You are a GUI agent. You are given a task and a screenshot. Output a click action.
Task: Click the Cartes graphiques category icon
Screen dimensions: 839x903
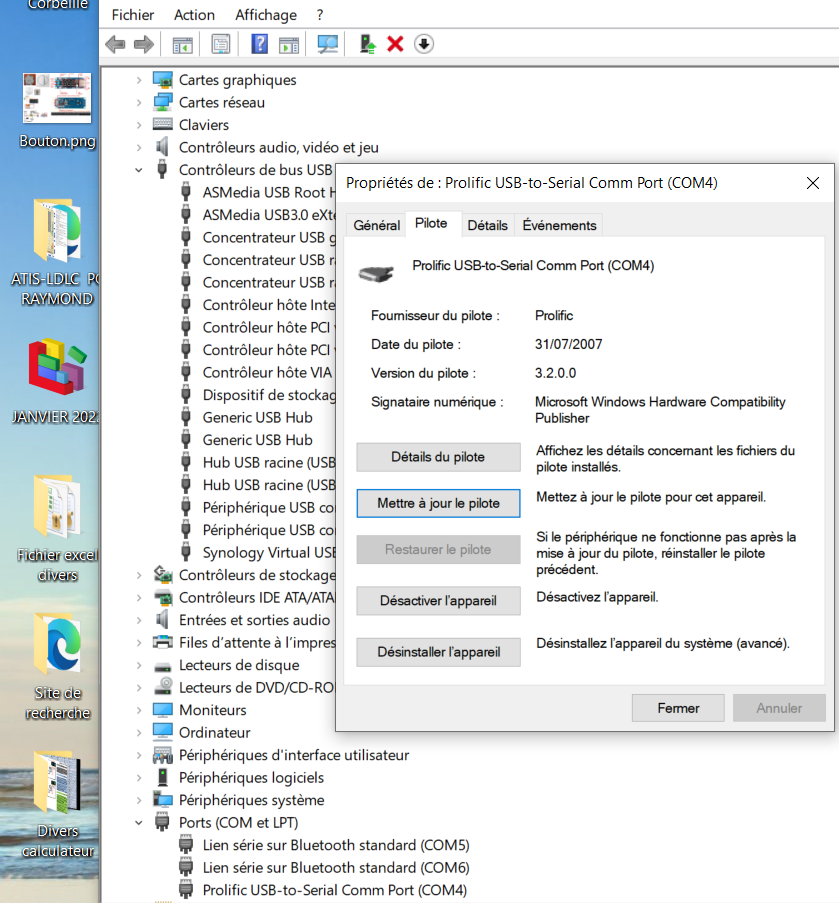(163, 79)
